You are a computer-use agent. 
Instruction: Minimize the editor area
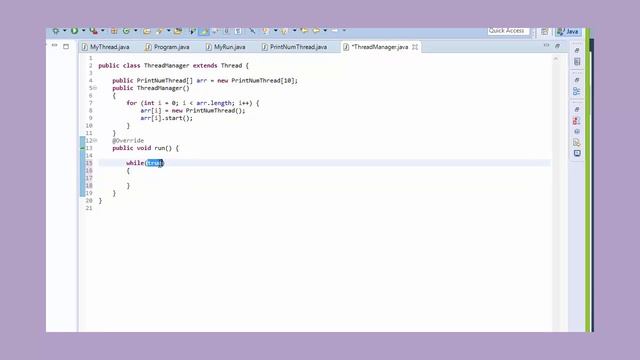tap(546, 46)
